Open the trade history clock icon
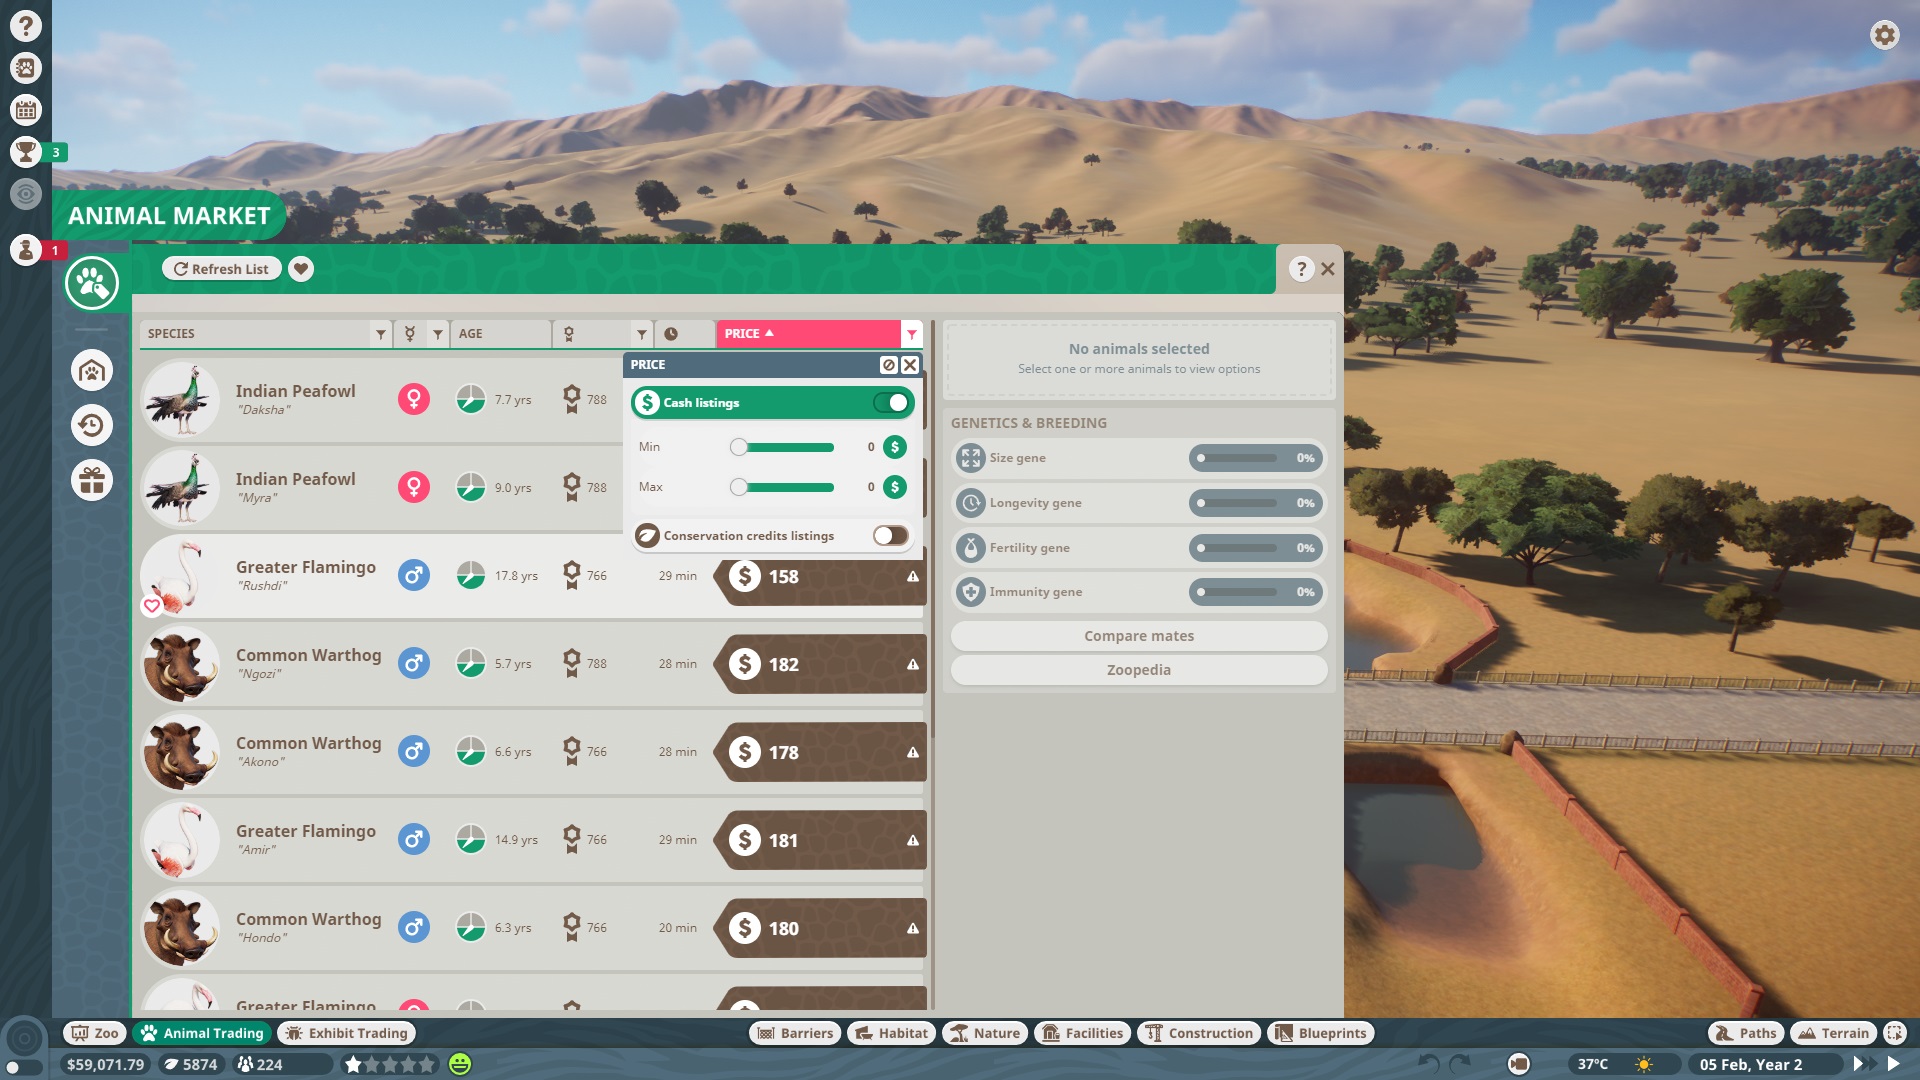The width and height of the screenshot is (1920, 1080). tap(92, 426)
